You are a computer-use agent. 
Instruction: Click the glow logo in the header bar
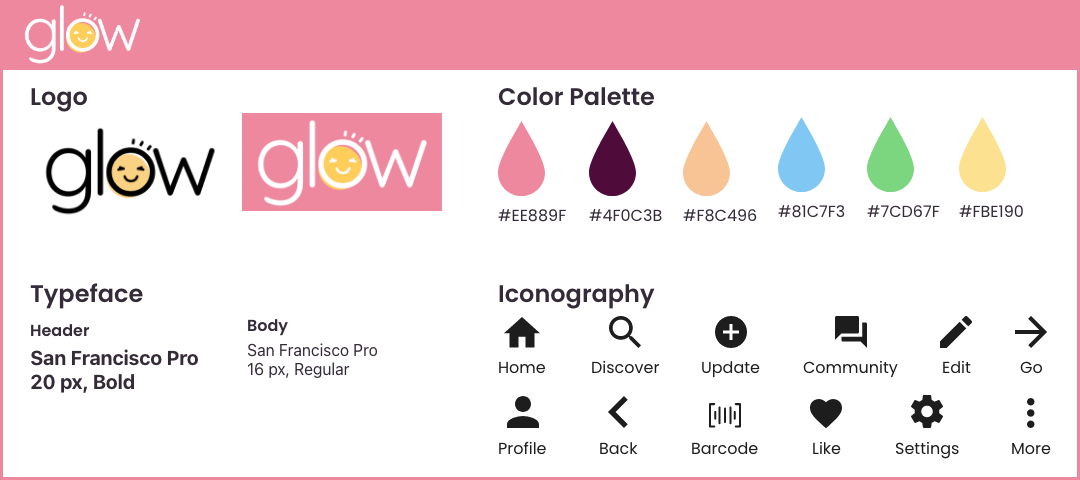82,34
